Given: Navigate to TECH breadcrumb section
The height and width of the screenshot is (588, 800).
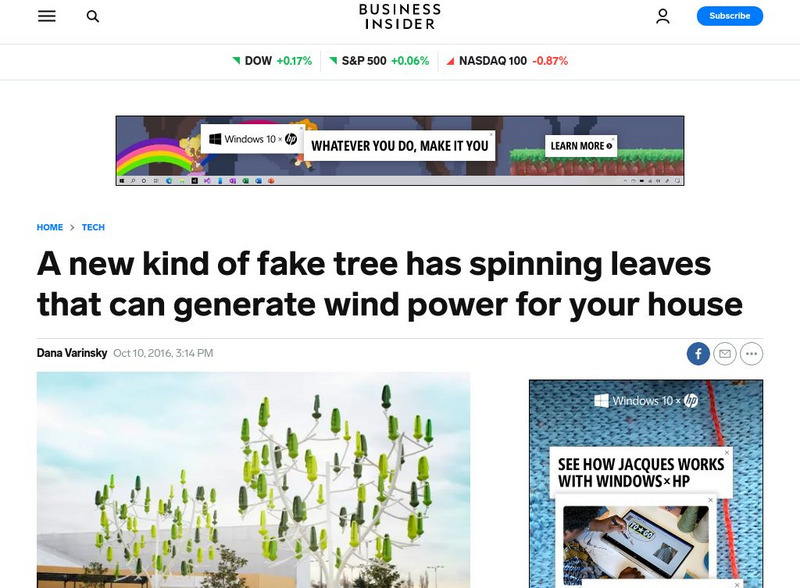Looking at the screenshot, I should click(93, 227).
